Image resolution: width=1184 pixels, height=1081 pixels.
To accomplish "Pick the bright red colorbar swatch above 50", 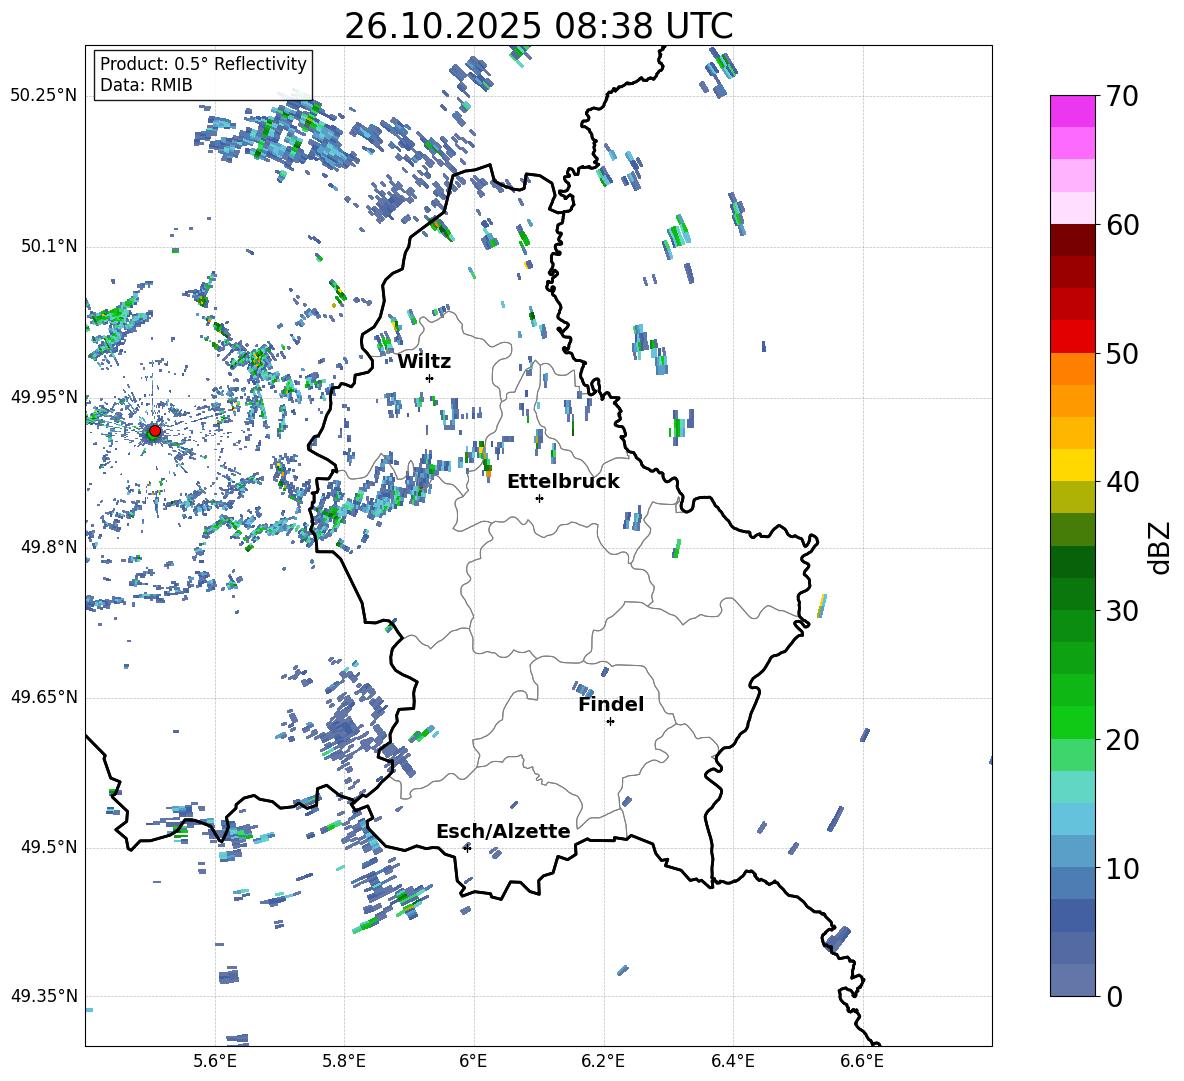I will pos(1073,336).
